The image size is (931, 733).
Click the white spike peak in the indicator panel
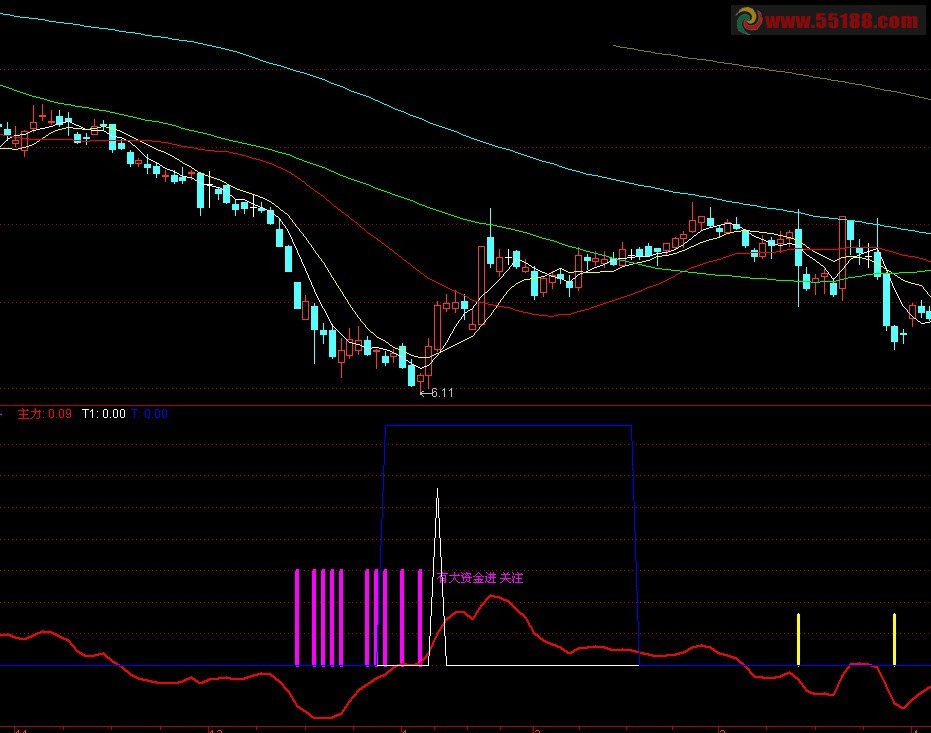coord(438,490)
